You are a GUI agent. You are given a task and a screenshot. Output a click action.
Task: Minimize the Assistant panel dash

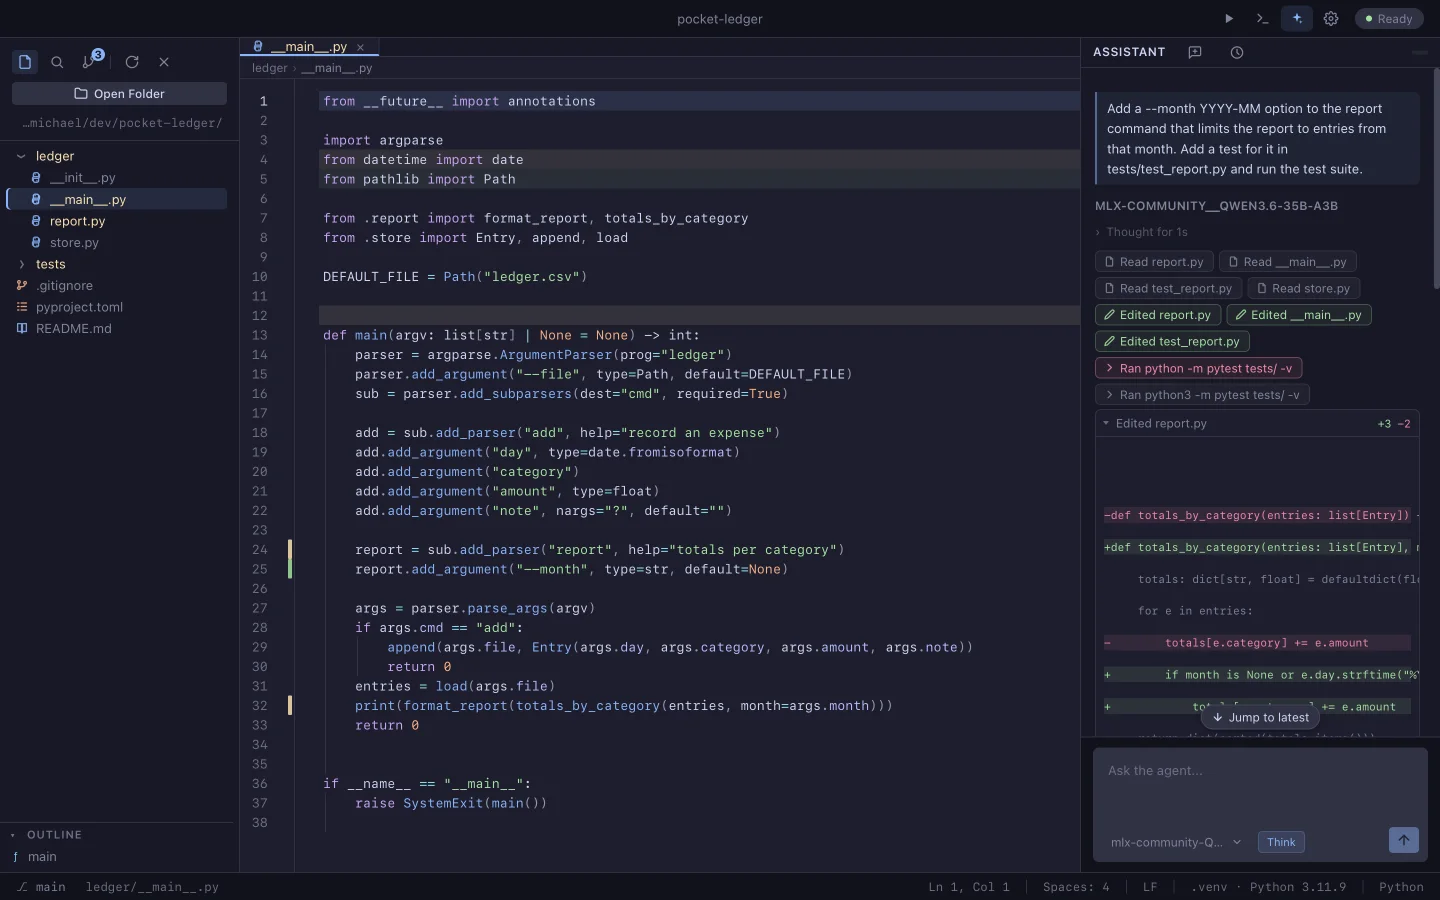click(1419, 52)
